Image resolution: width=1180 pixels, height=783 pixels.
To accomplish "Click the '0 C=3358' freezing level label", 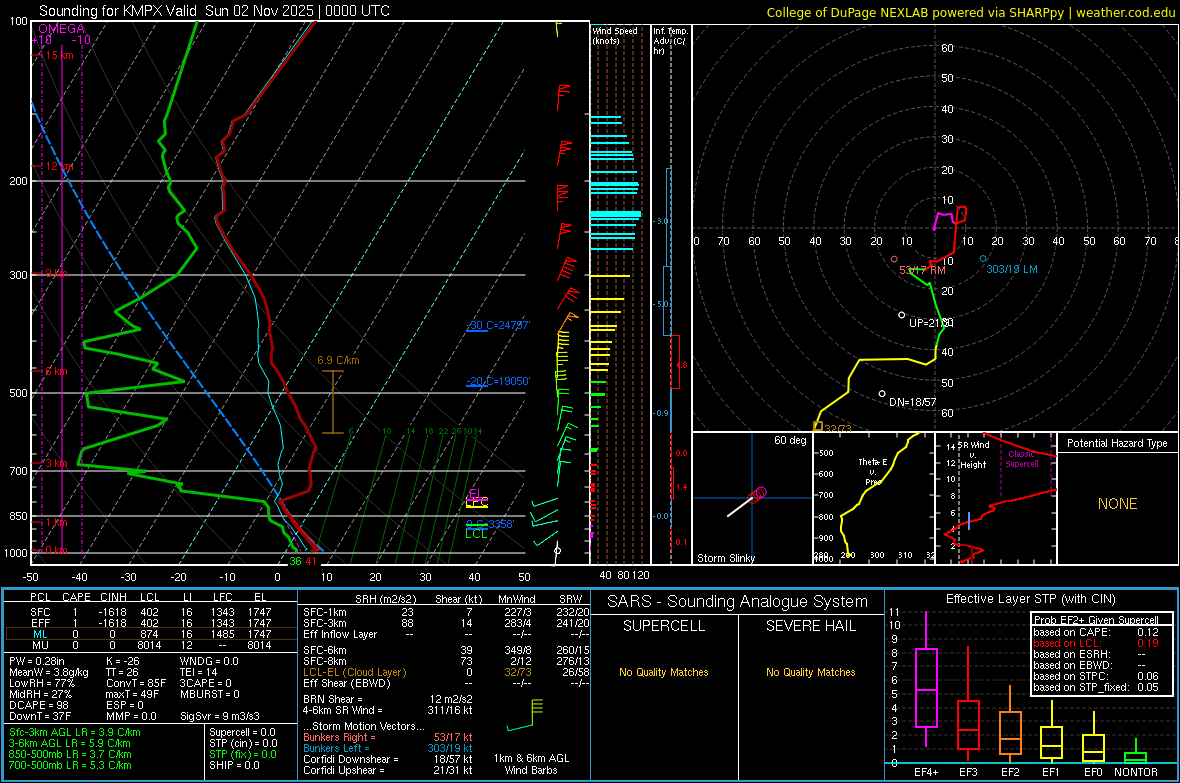I will tap(490, 524).
